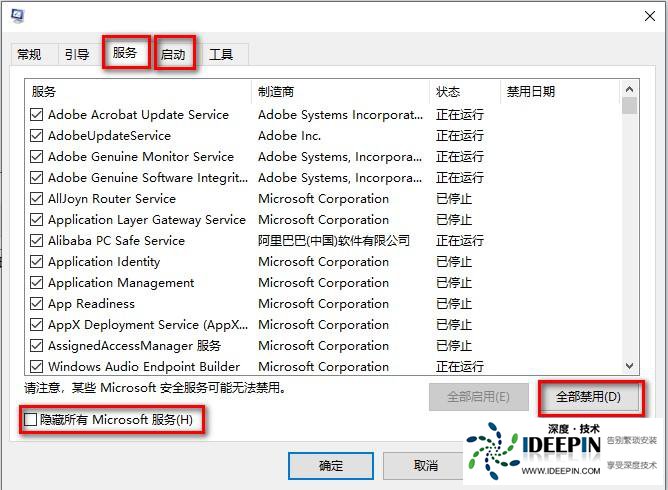
Task: Uncheck Application Layer Gateway Service
Action: [37, 219]
